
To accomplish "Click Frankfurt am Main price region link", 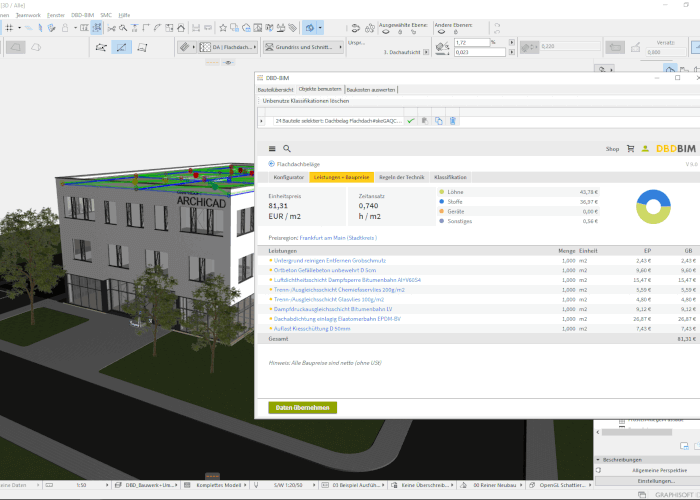I will pyautogui.click(x=338, y=238).
